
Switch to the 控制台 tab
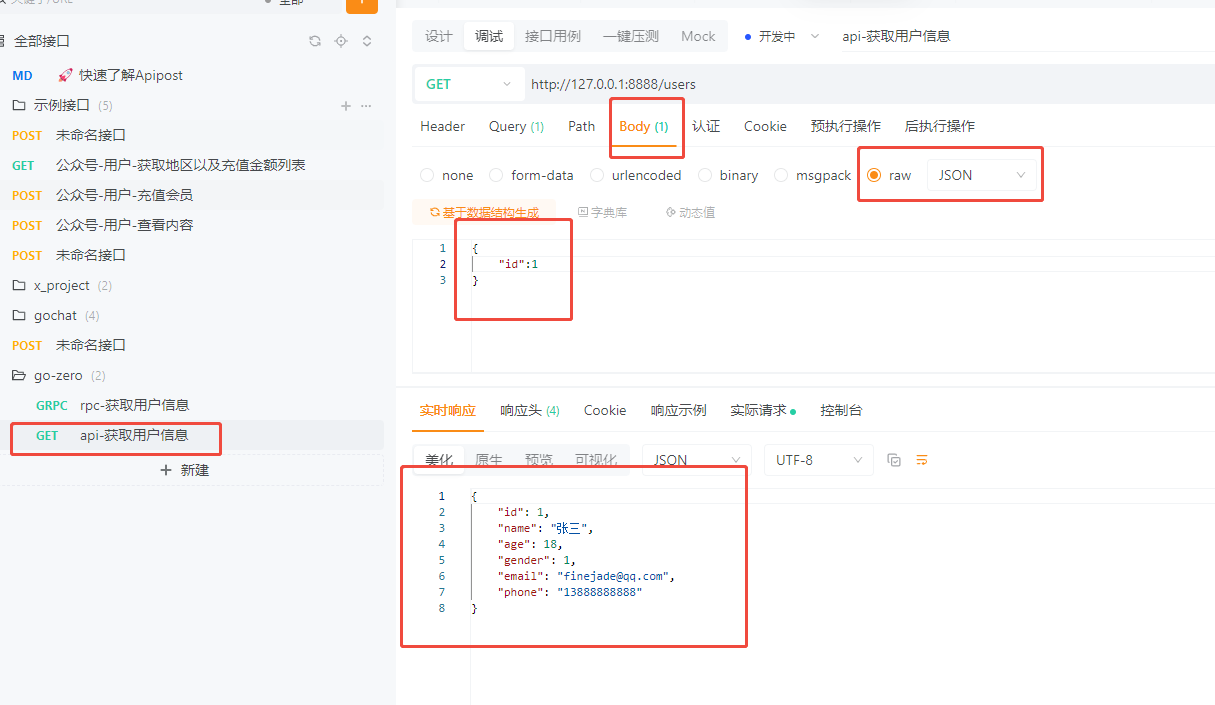click(841, 410)
